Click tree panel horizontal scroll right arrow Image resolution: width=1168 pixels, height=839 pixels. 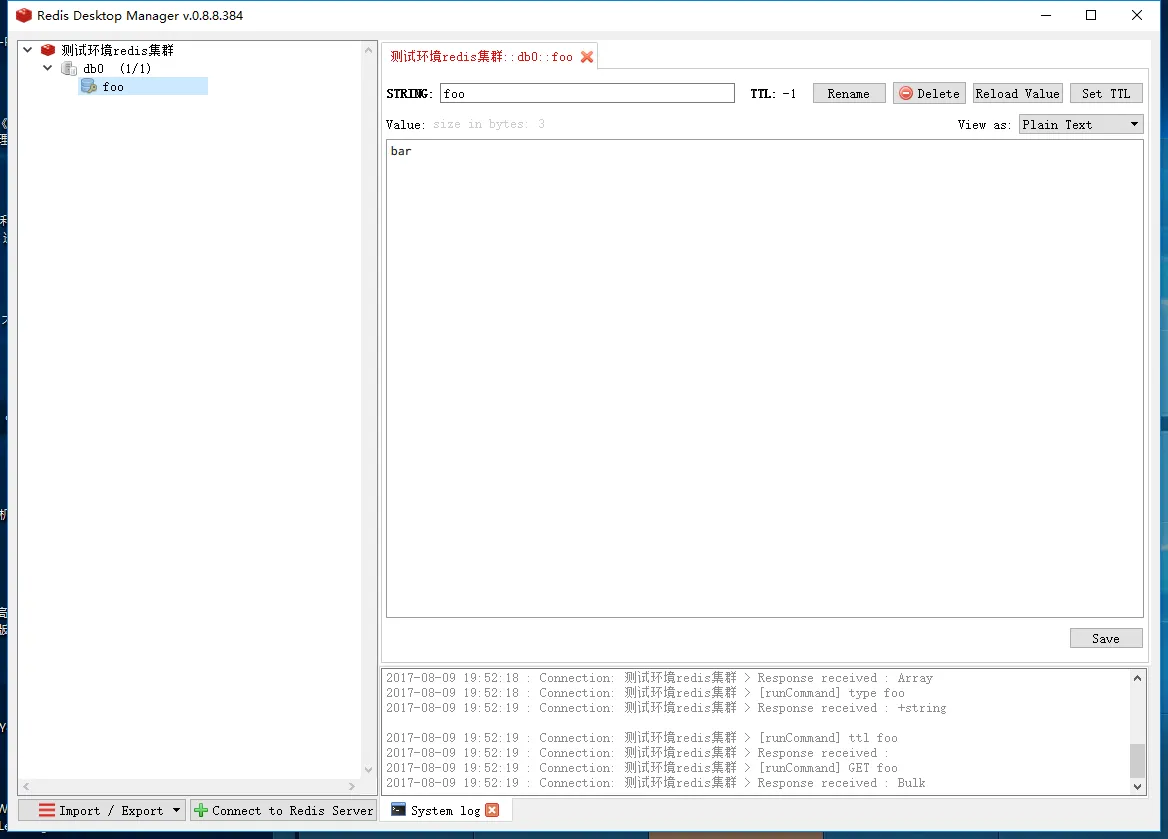click(352, 786)
